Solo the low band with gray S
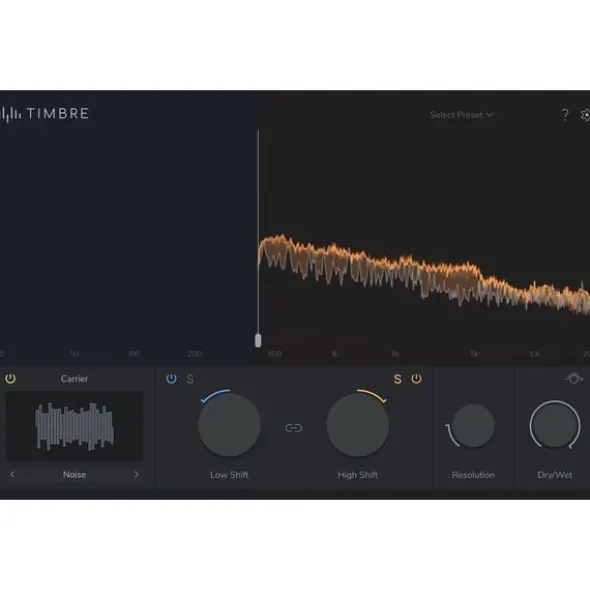Screen dimensions: 590x591 [190, 379]
